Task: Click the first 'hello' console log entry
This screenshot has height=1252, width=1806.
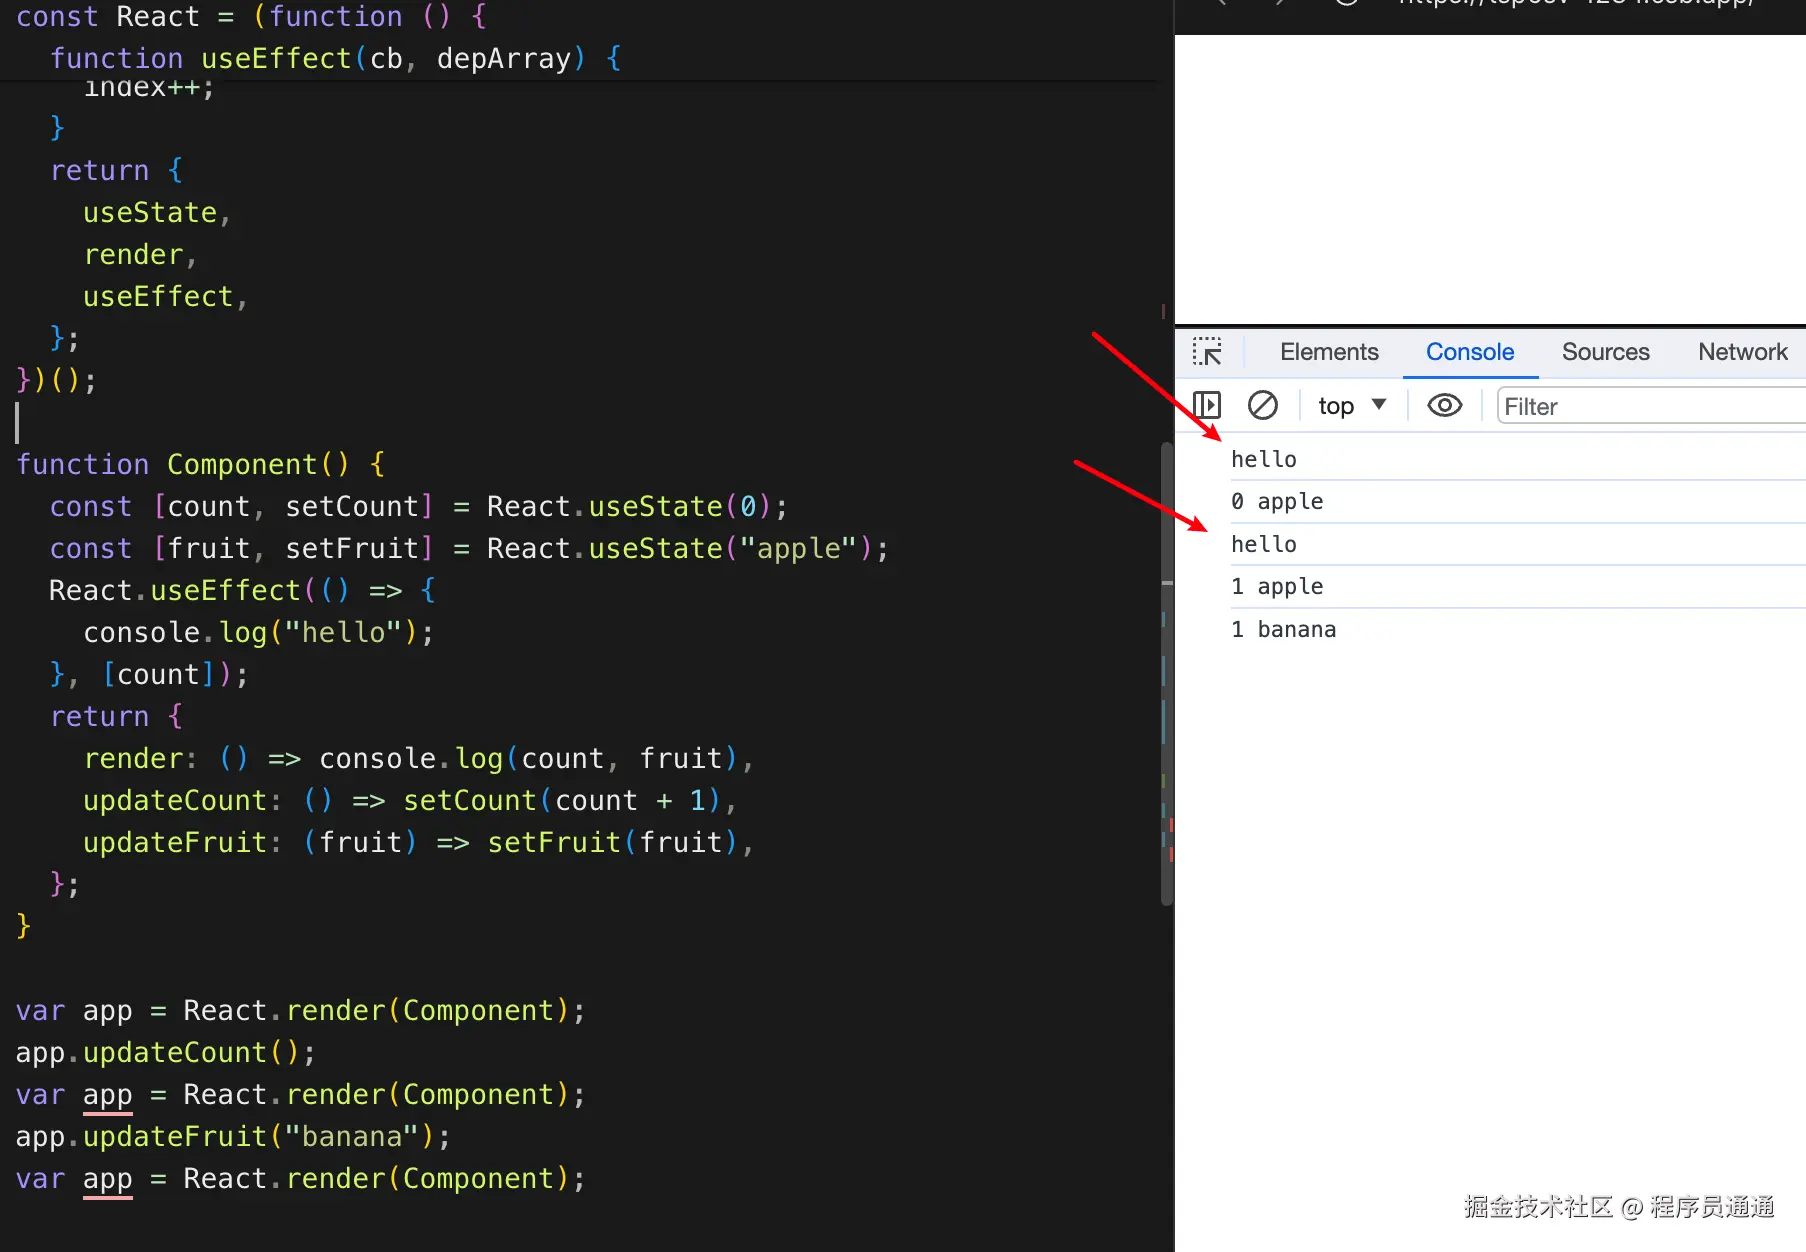Action: coord(1264,459)
